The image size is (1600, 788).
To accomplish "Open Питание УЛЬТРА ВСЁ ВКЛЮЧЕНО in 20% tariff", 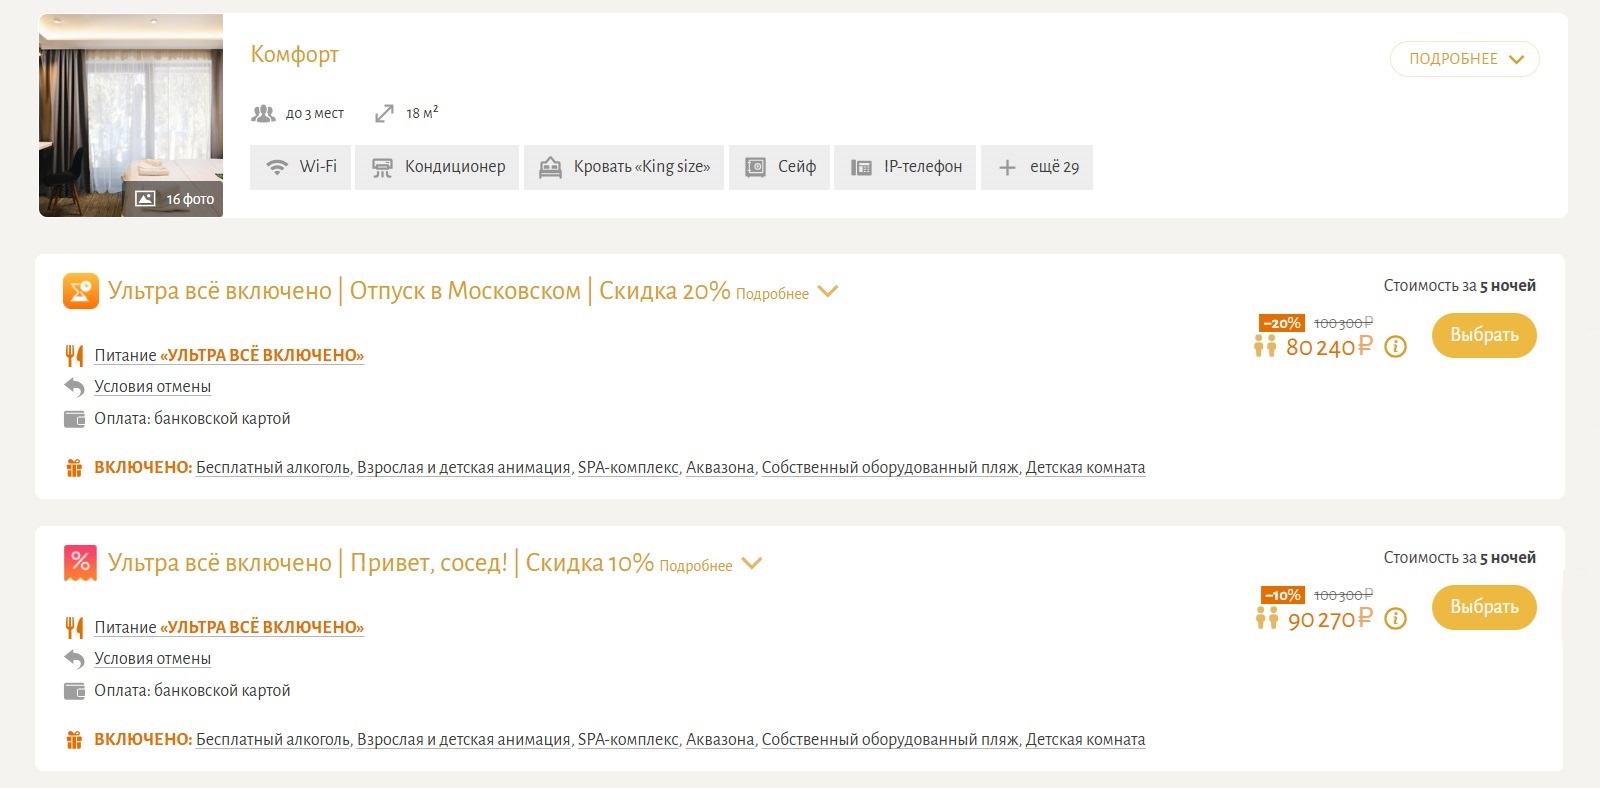I will tap(229, 355).
